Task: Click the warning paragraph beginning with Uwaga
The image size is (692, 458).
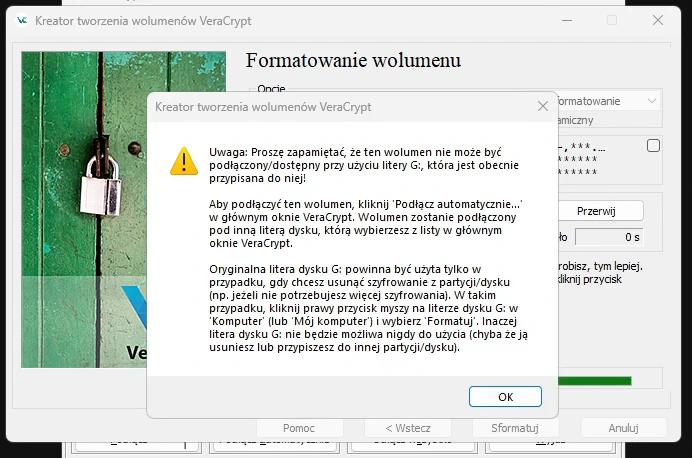Action: (x=364, y=165)
